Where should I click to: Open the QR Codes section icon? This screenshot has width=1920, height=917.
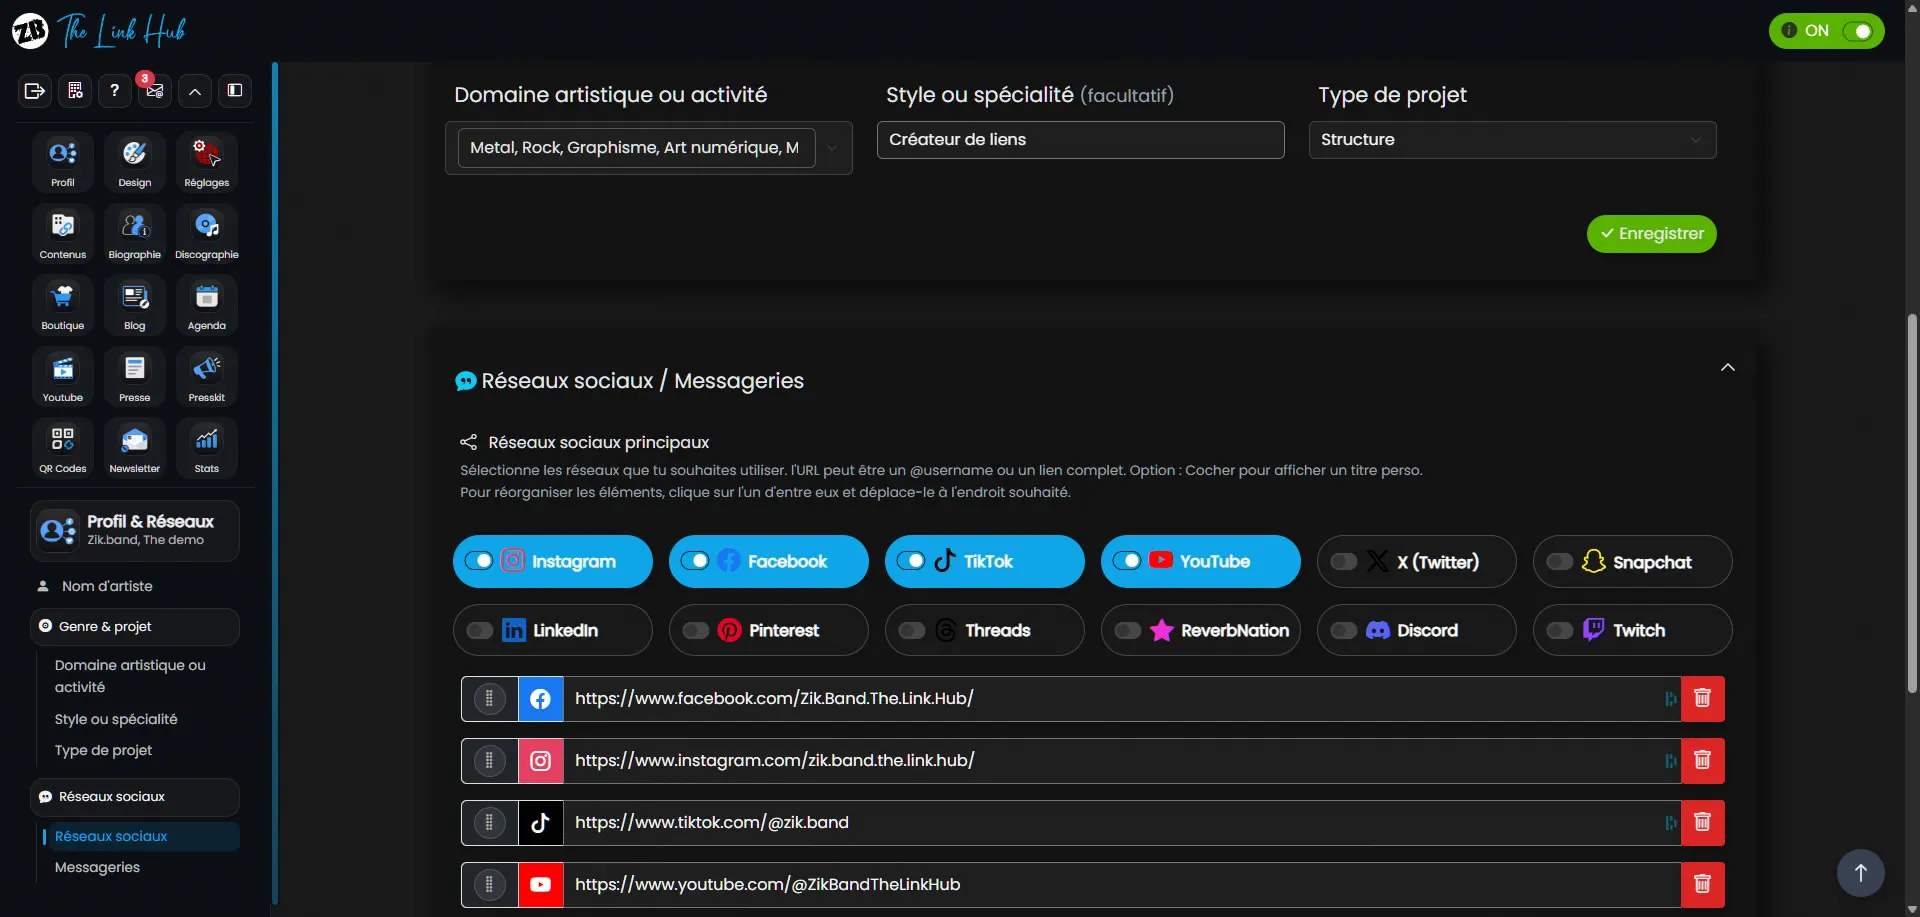[63, 447]
